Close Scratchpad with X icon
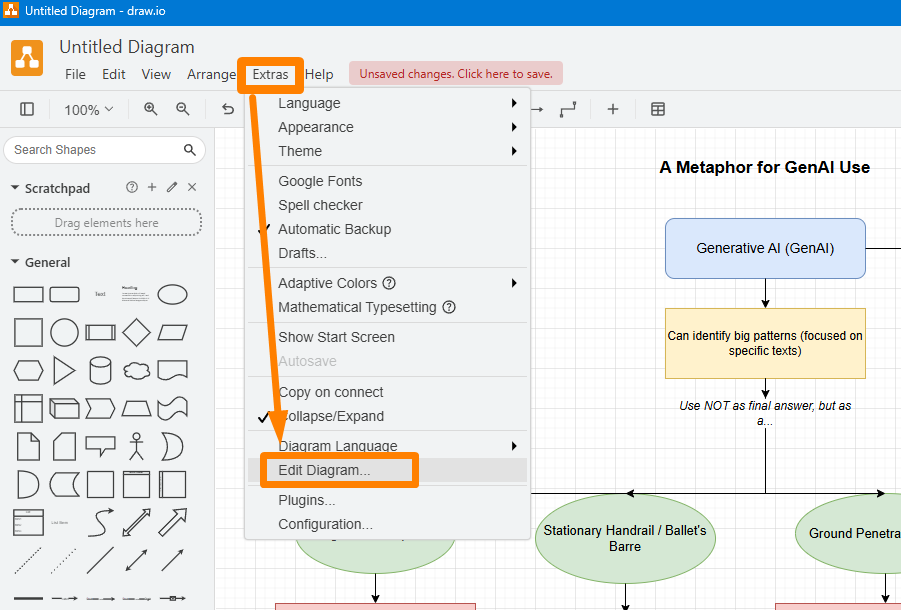This screenshot has width=901, height=610. pos(192,187)
